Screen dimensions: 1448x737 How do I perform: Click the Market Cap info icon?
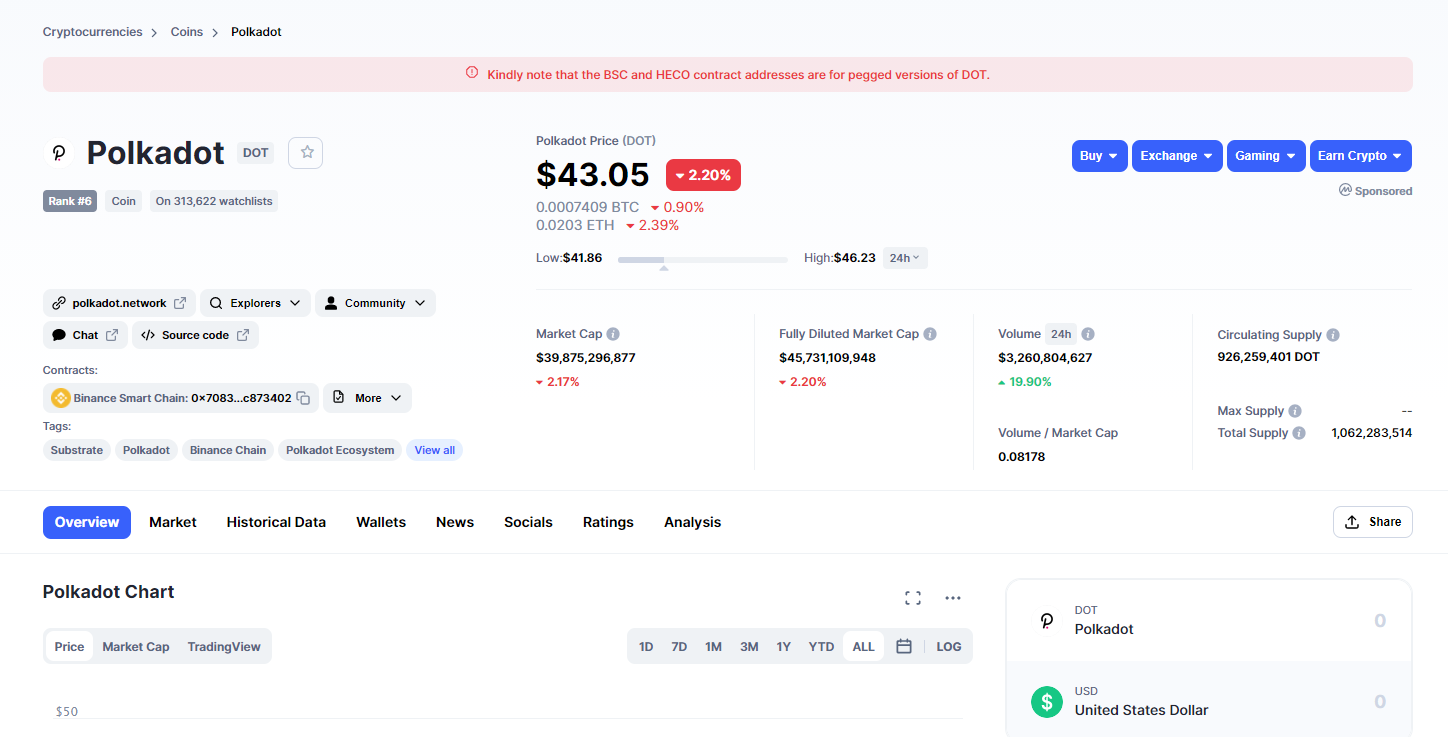[x=613, y=334]
